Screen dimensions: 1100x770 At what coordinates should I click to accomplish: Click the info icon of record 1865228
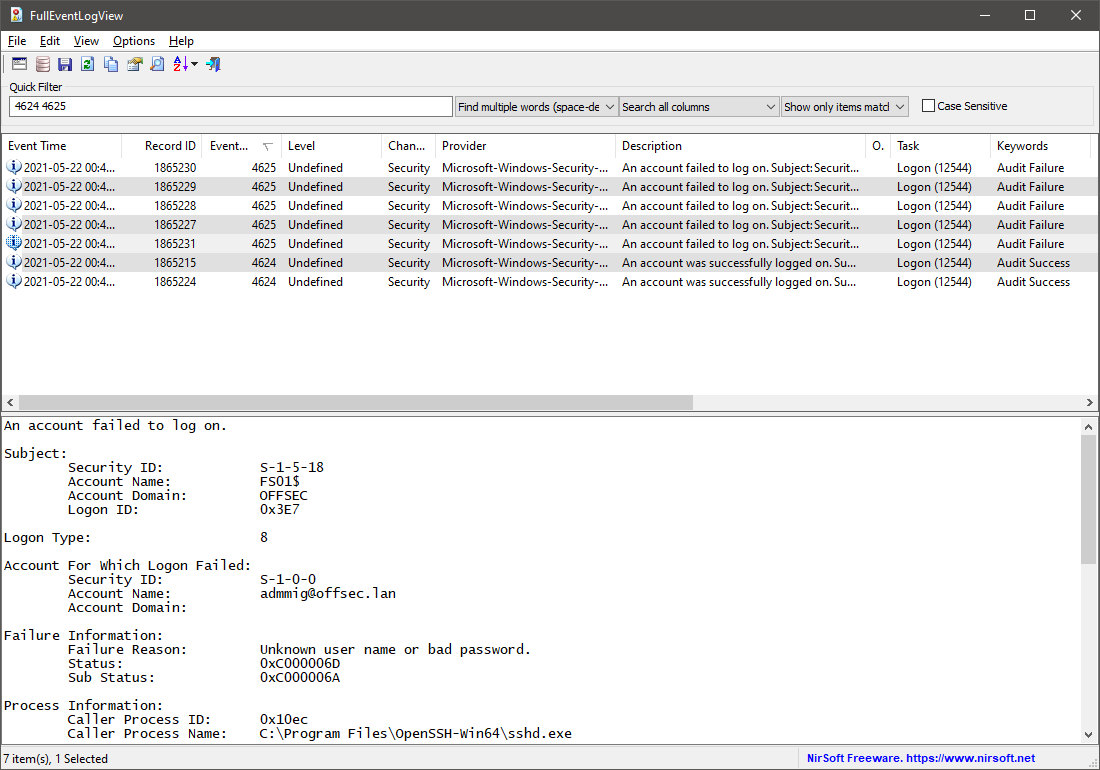[14, 205]
